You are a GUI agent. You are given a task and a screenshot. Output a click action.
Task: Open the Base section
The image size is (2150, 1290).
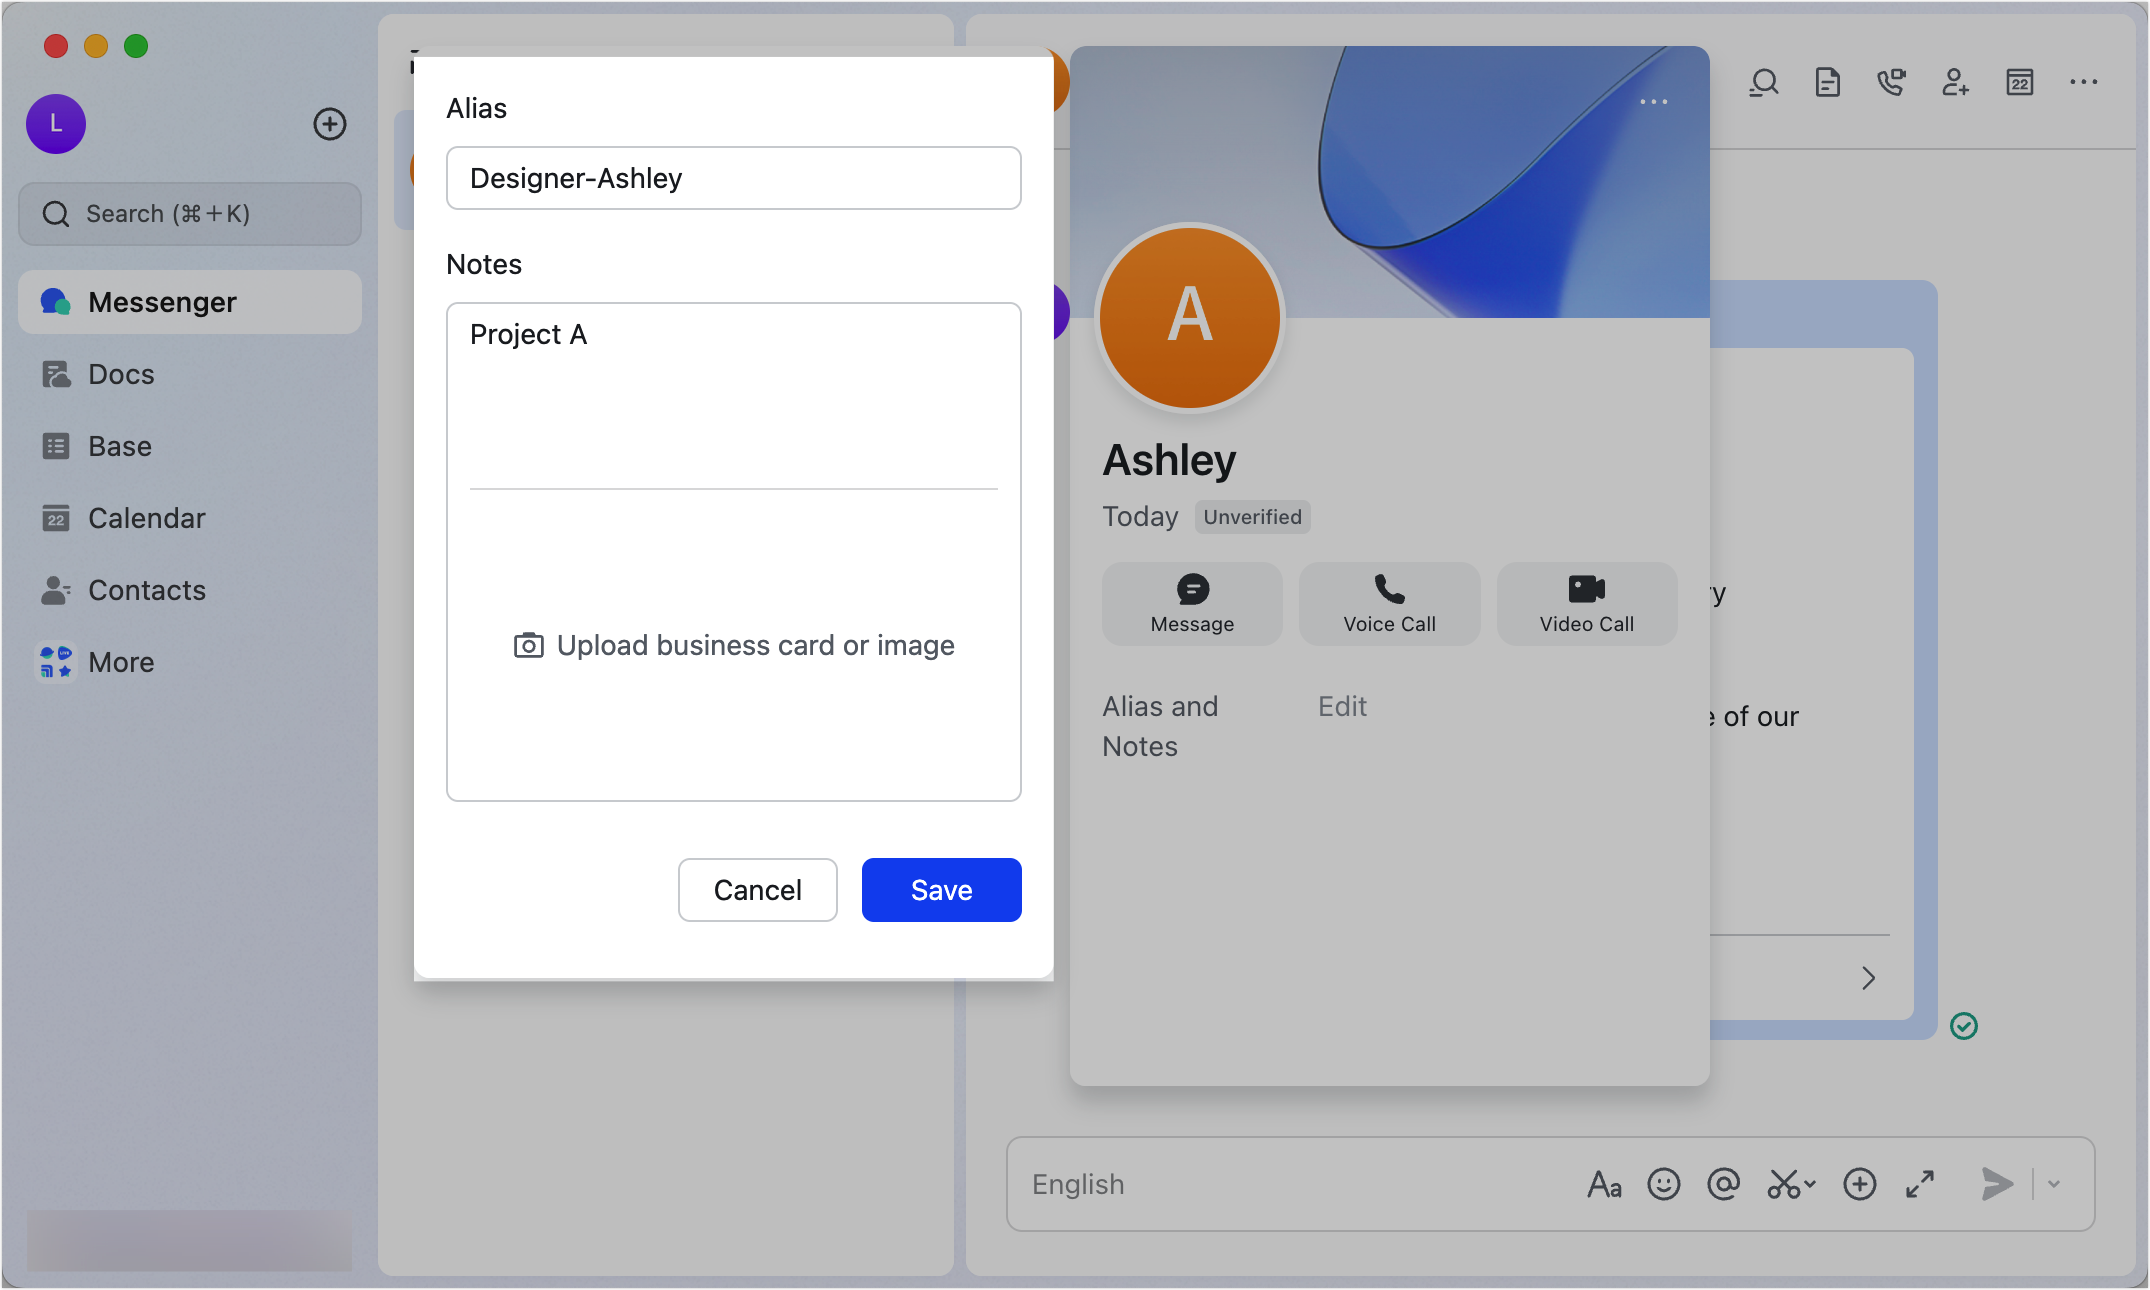point(119,446)
